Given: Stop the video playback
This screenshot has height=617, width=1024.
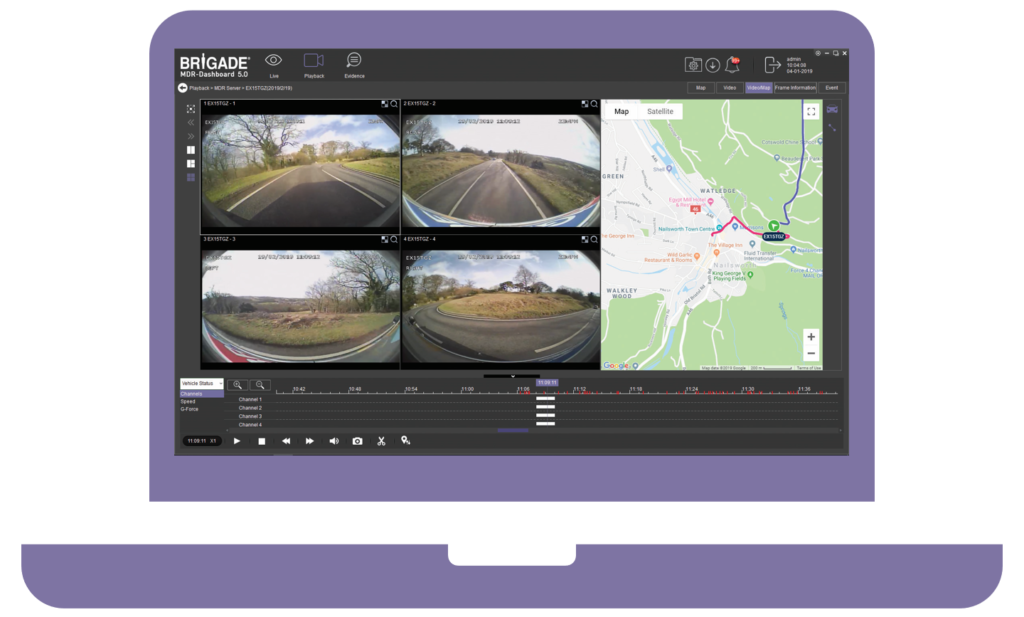Looking at the screenshot, I should [262, 441].
